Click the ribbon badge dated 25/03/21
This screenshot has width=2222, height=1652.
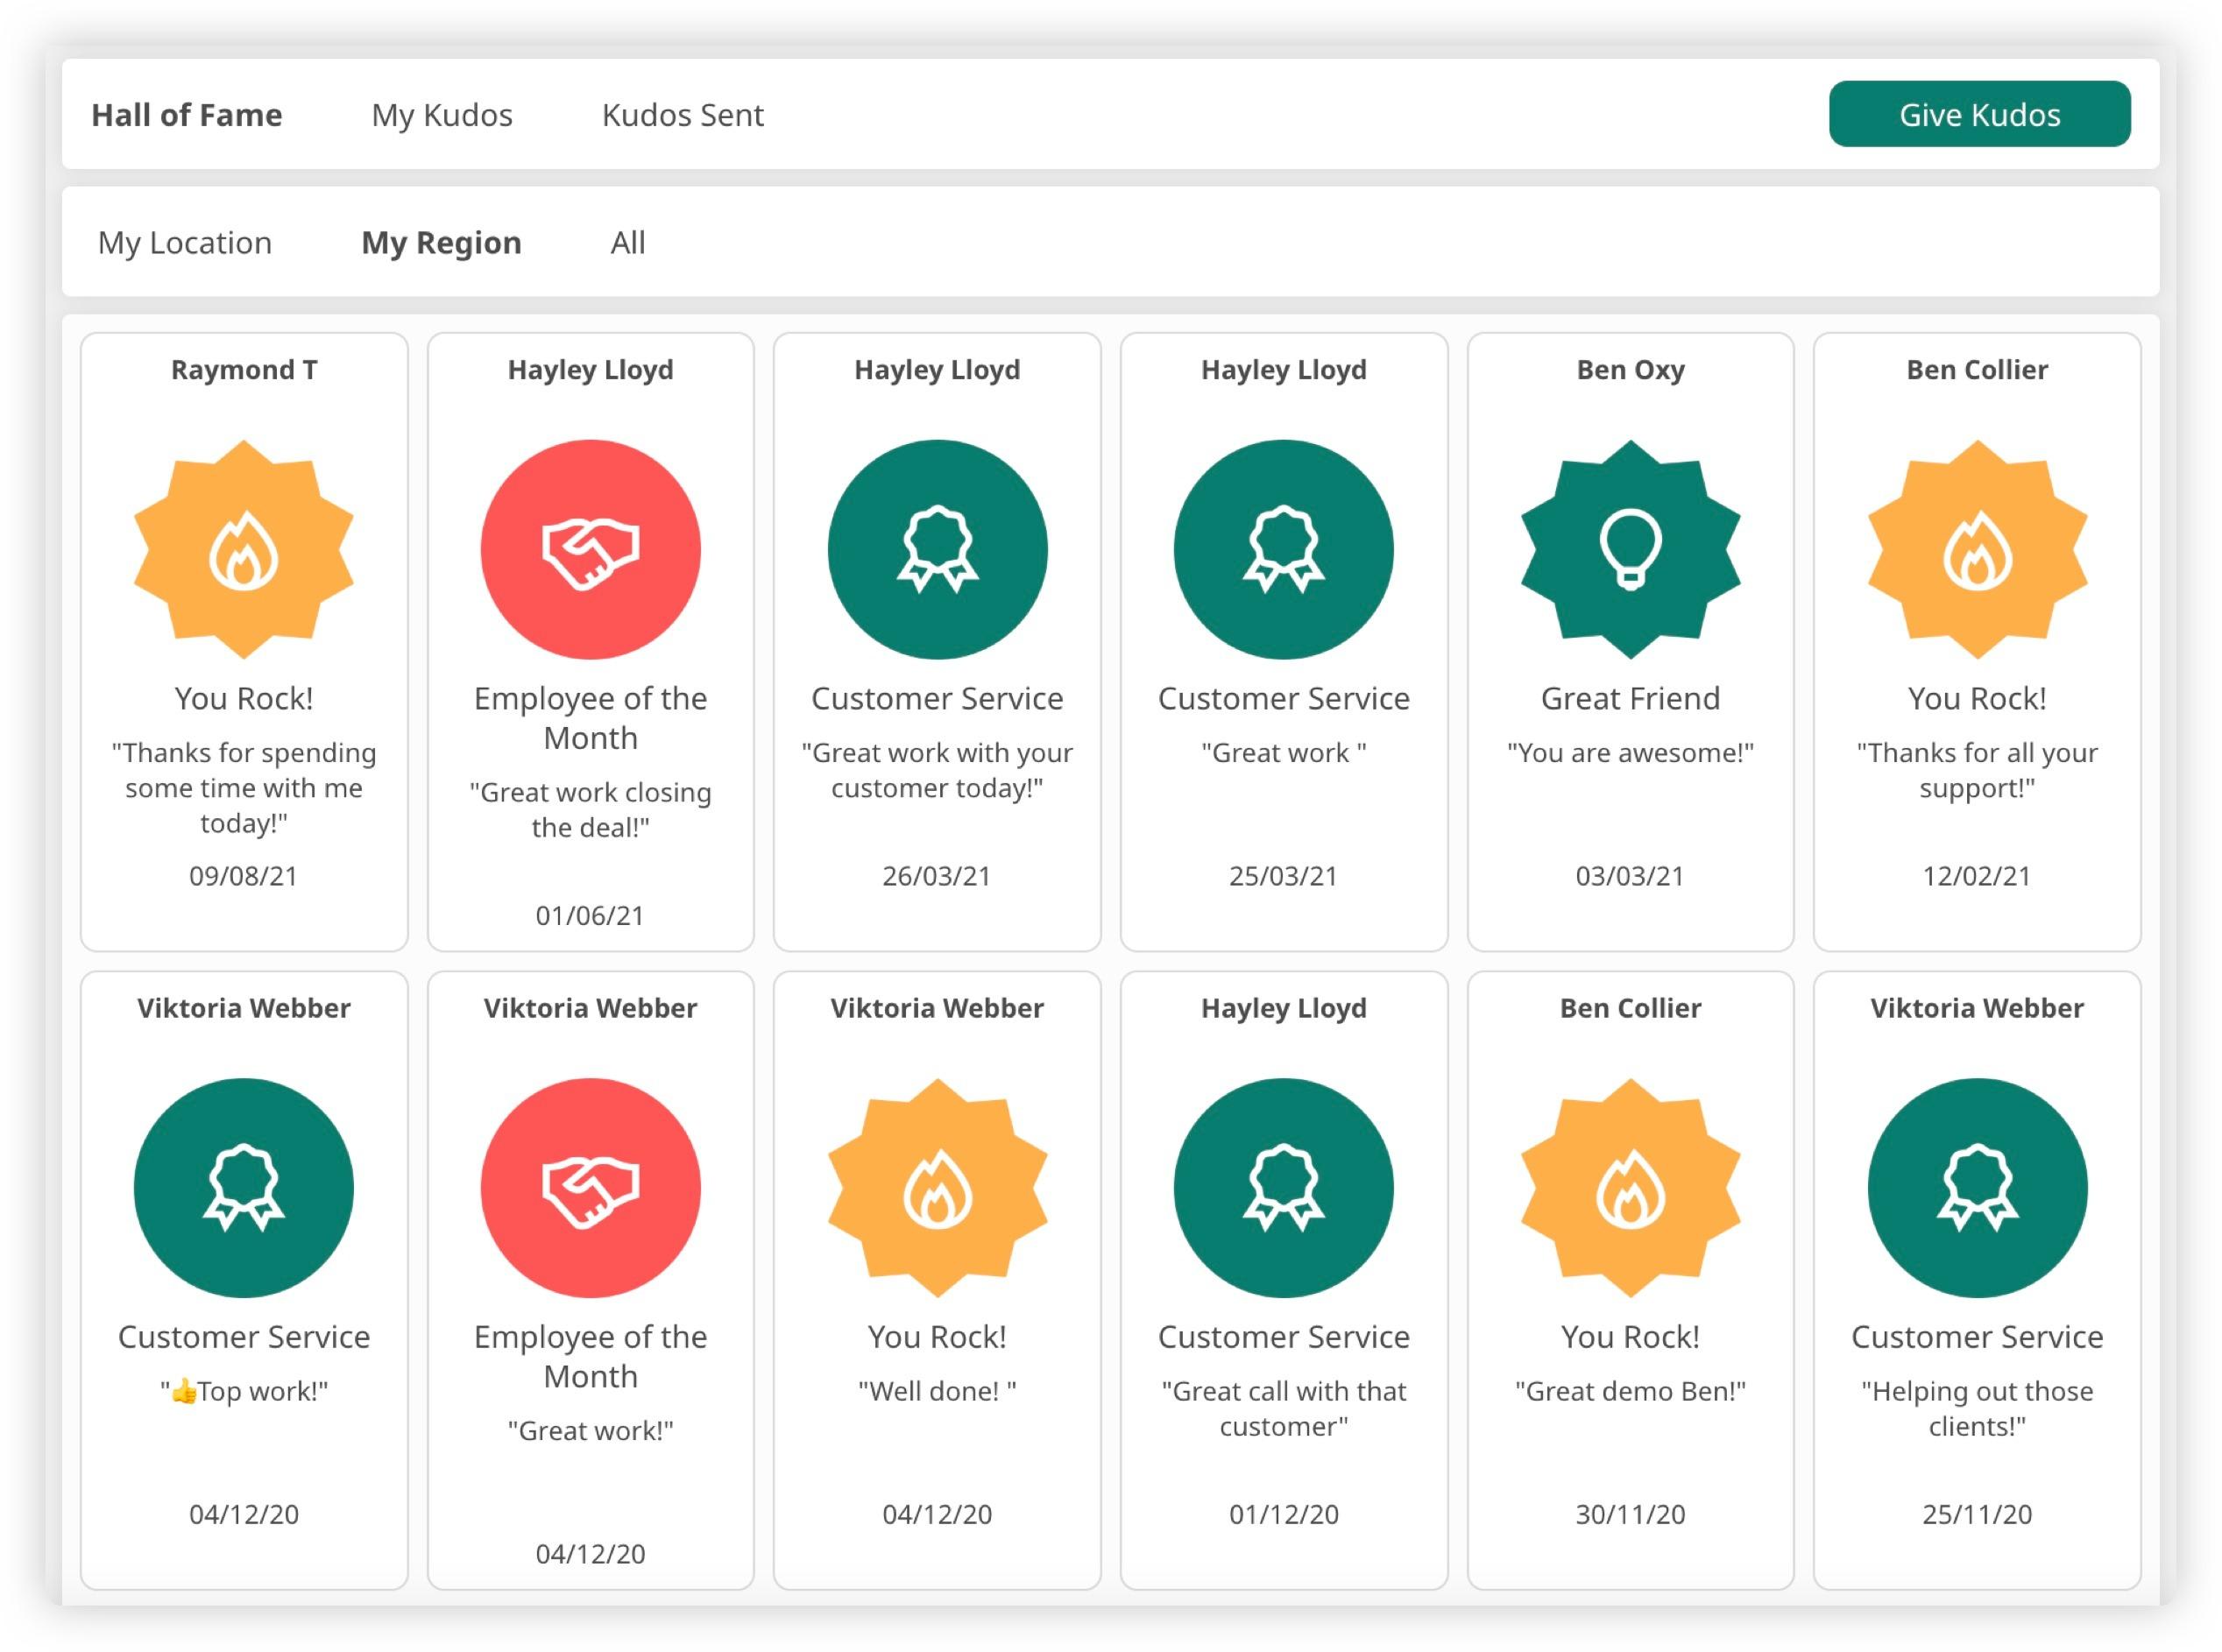click(1283, 549)
